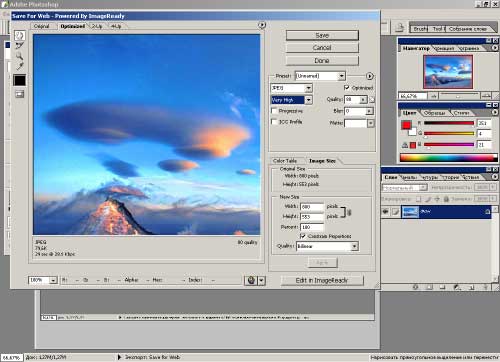Click the preview in browser icon
This screenshot has height=362, width=500.
[251, 280]
